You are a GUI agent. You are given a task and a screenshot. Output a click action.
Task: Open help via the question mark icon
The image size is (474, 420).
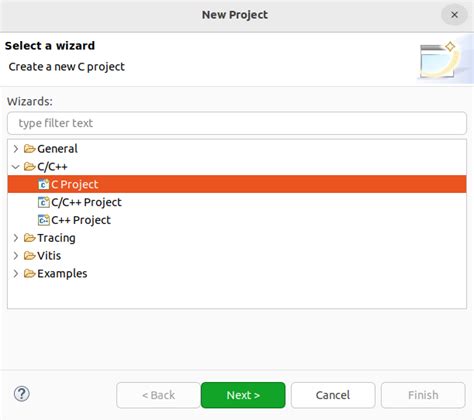click(x=22, y=394)
